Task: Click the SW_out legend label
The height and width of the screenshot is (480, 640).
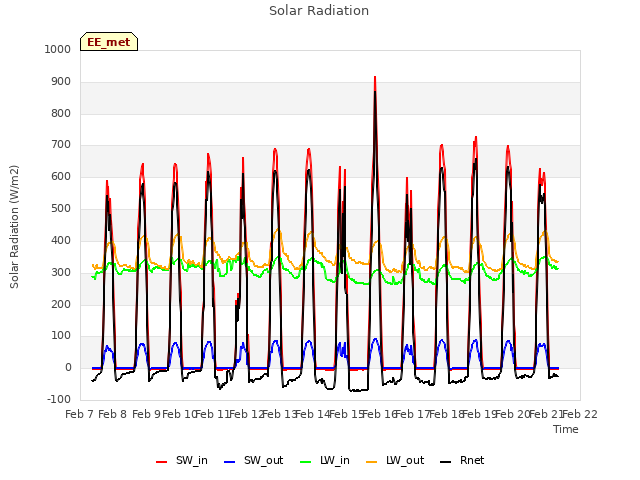Action: click(263, 461)
